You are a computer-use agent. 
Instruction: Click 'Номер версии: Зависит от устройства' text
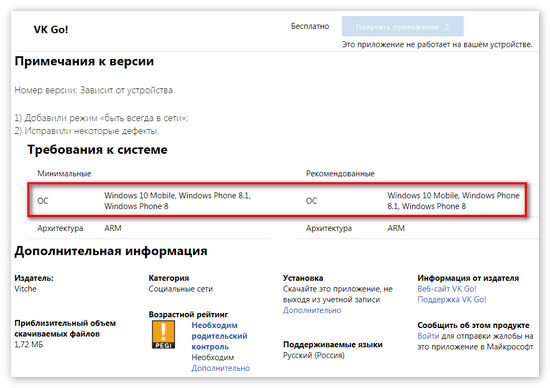click(x=94, y=90)
